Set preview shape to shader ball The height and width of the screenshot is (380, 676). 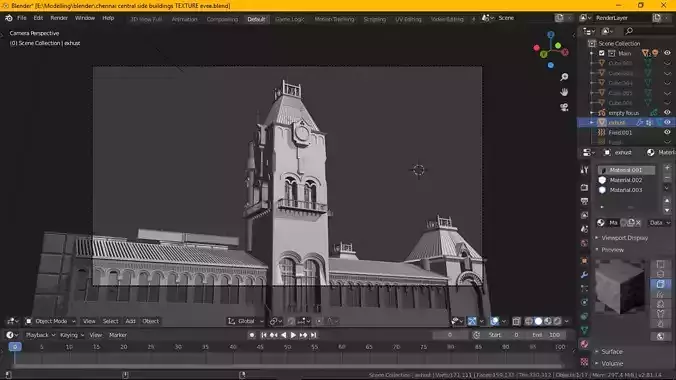[660, 304]
